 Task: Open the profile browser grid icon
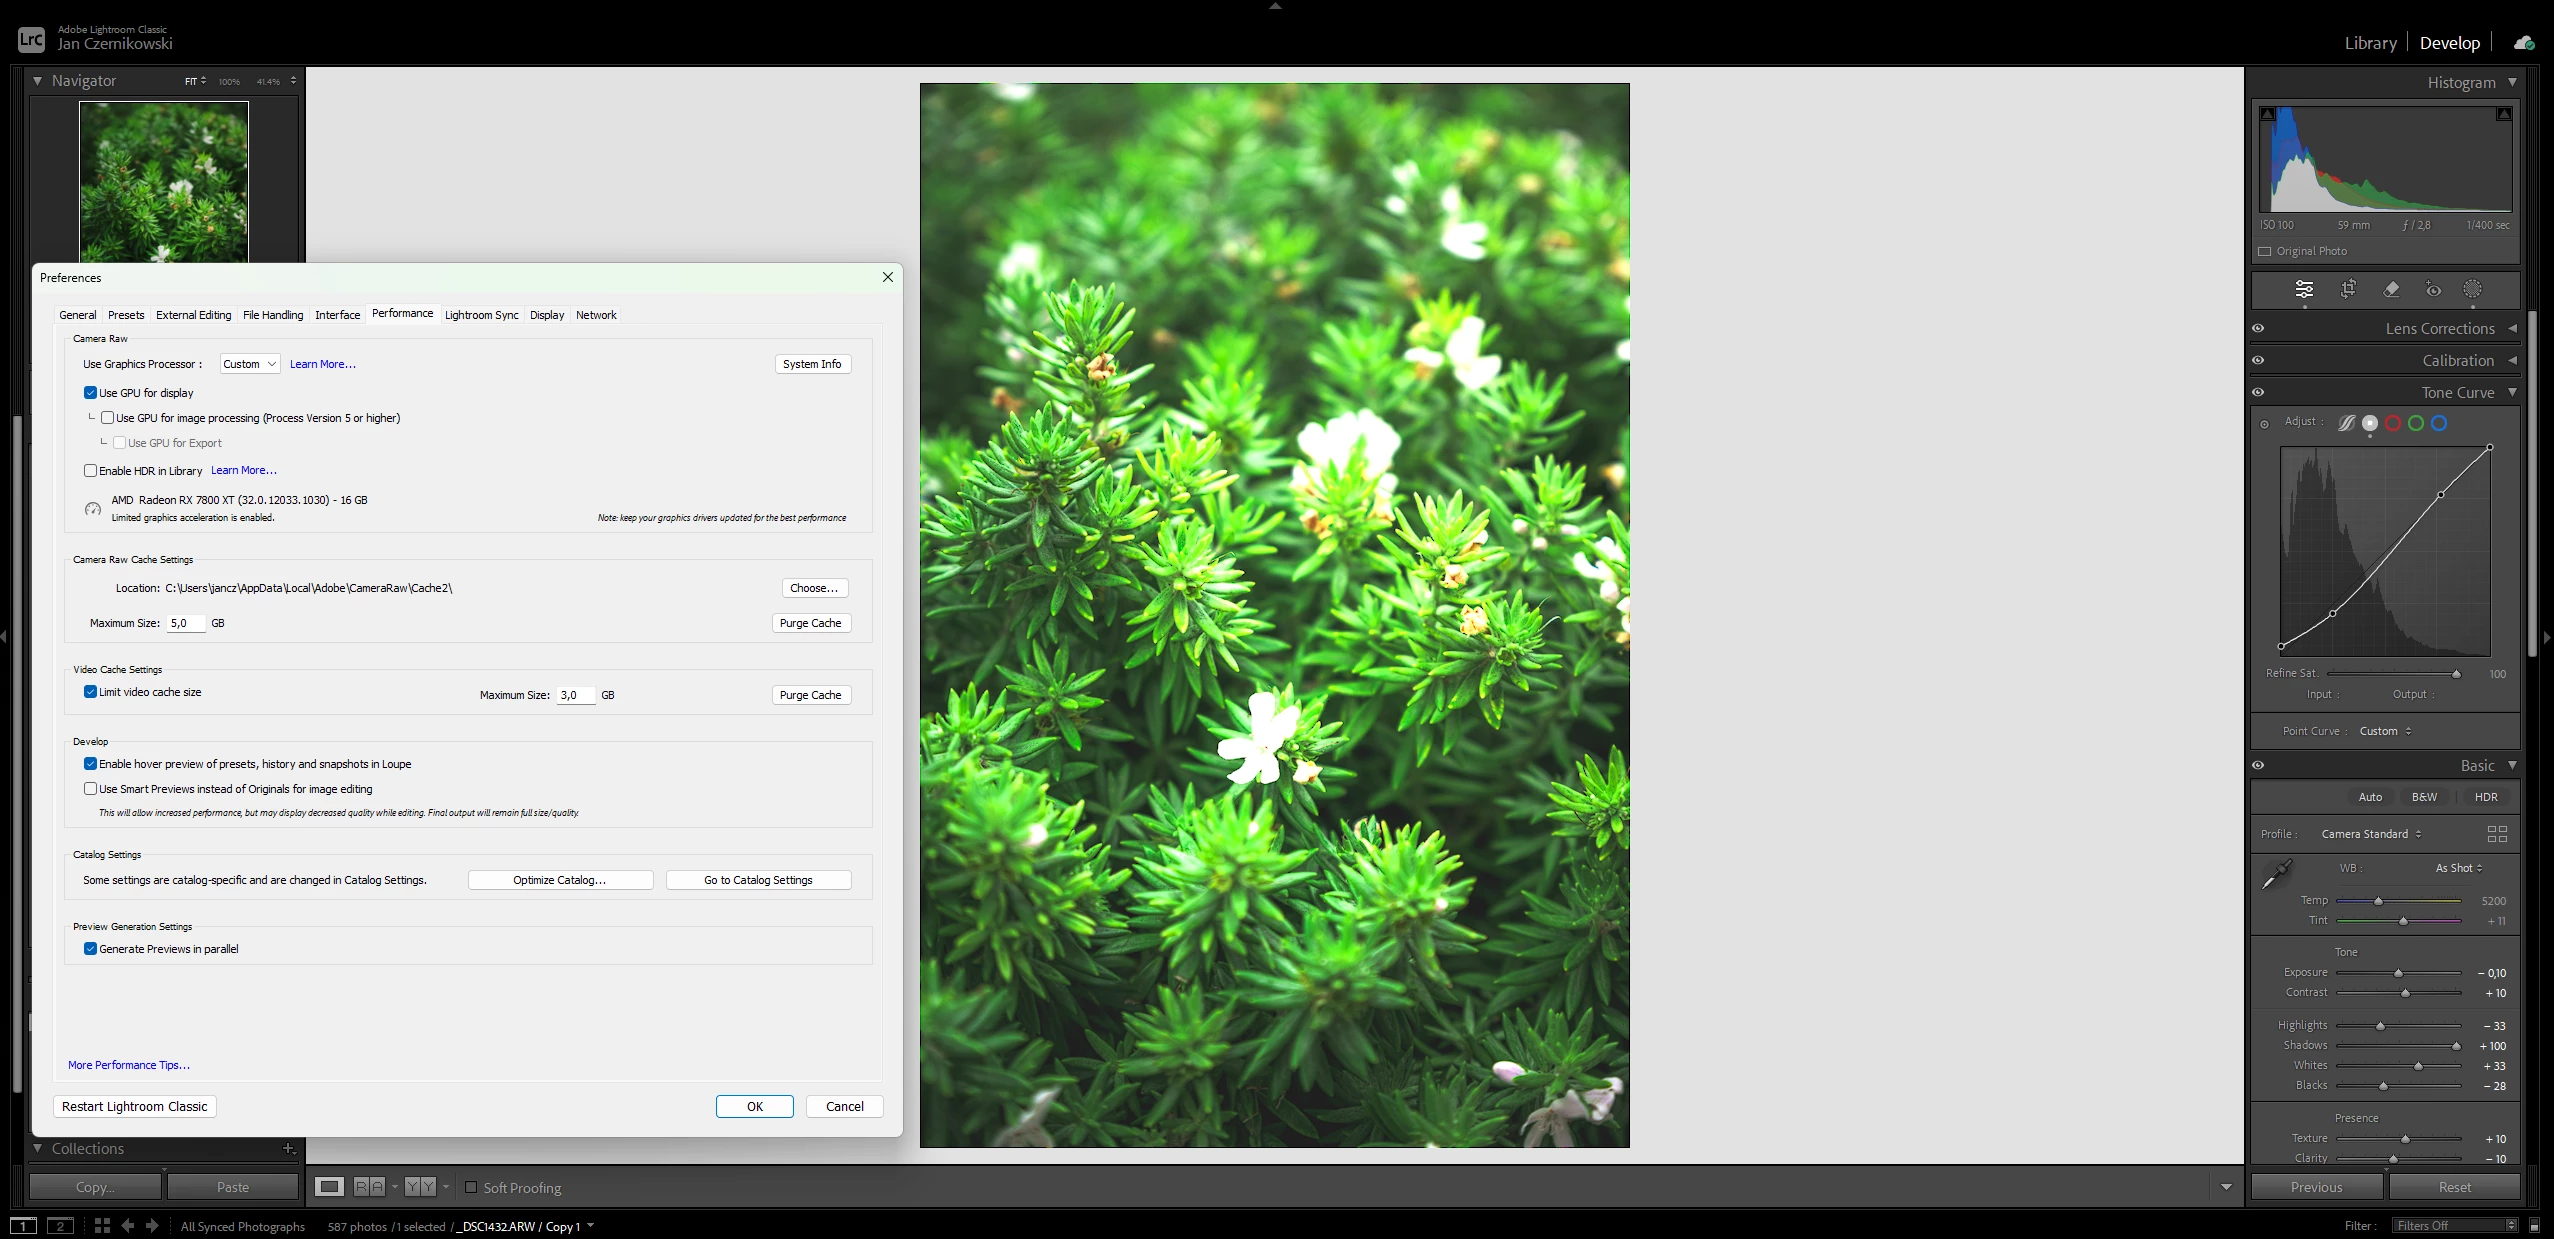(2496, 834)
